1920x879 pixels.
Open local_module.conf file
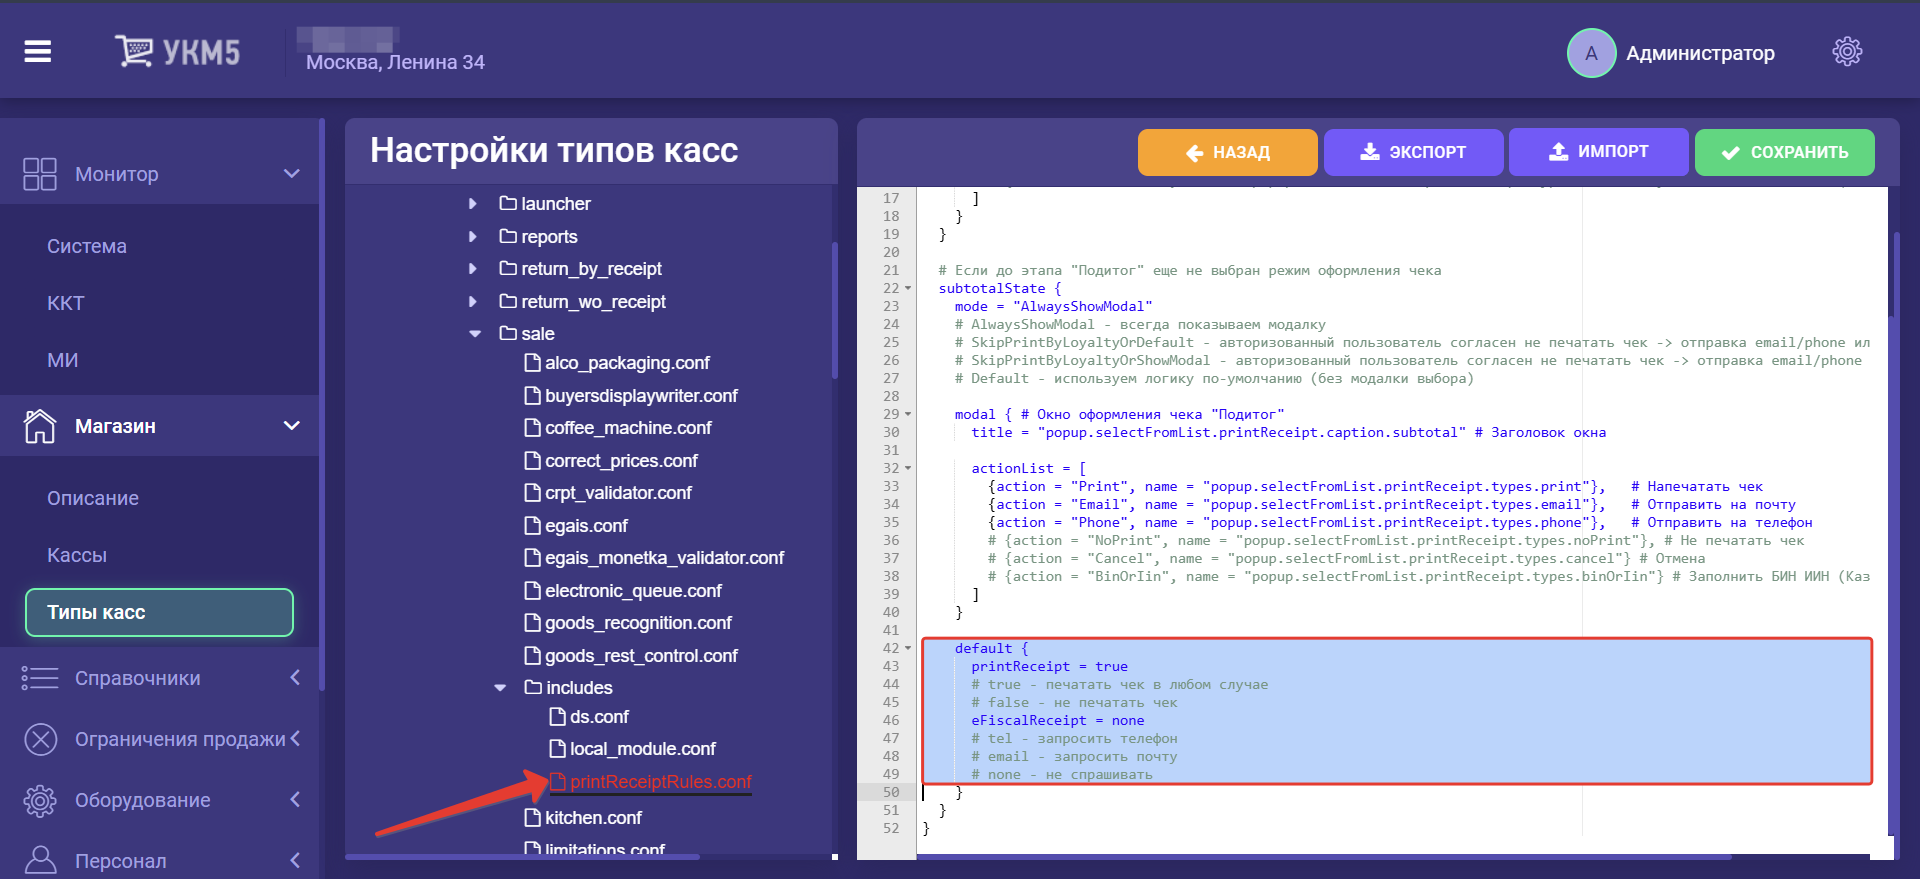643,749
